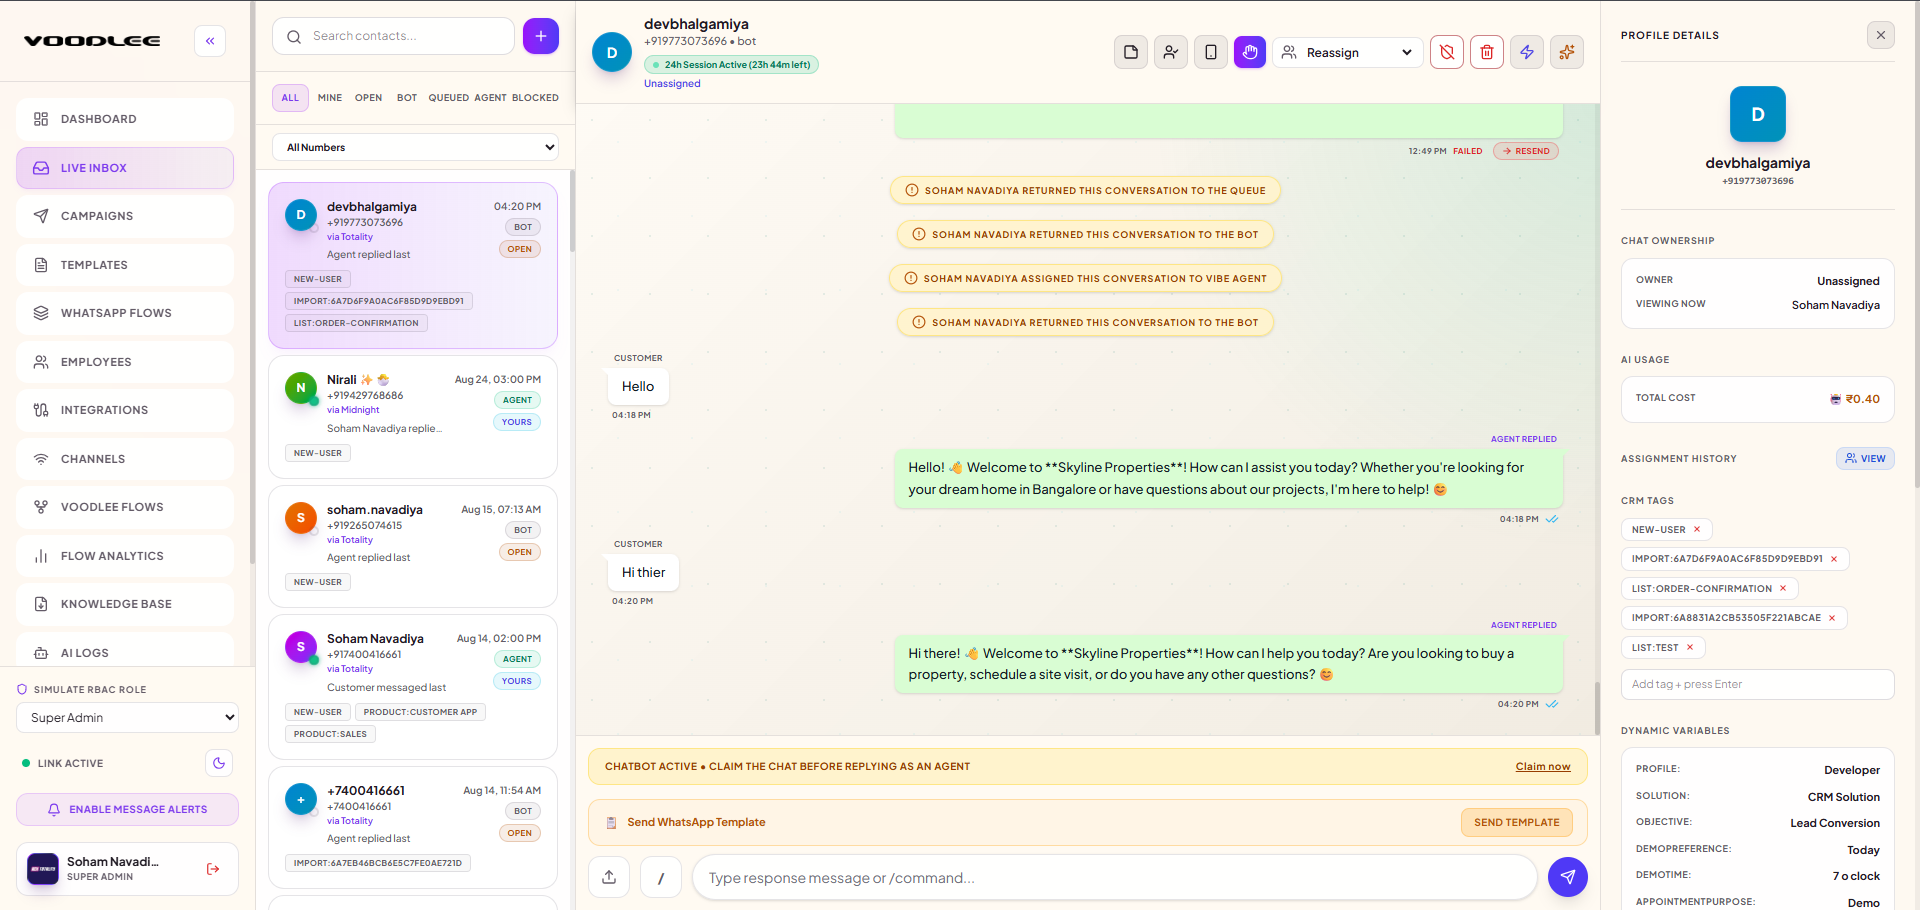
Task: Resend the failed message
Action: click(x=1526, y=151)
